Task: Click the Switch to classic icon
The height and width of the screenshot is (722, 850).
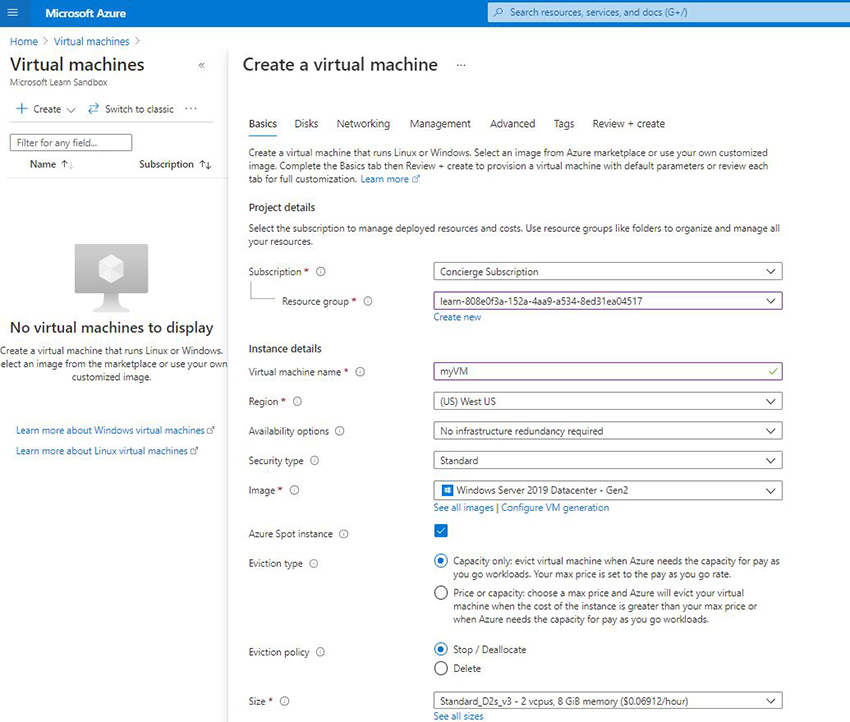Action: [x=93, y=108]
